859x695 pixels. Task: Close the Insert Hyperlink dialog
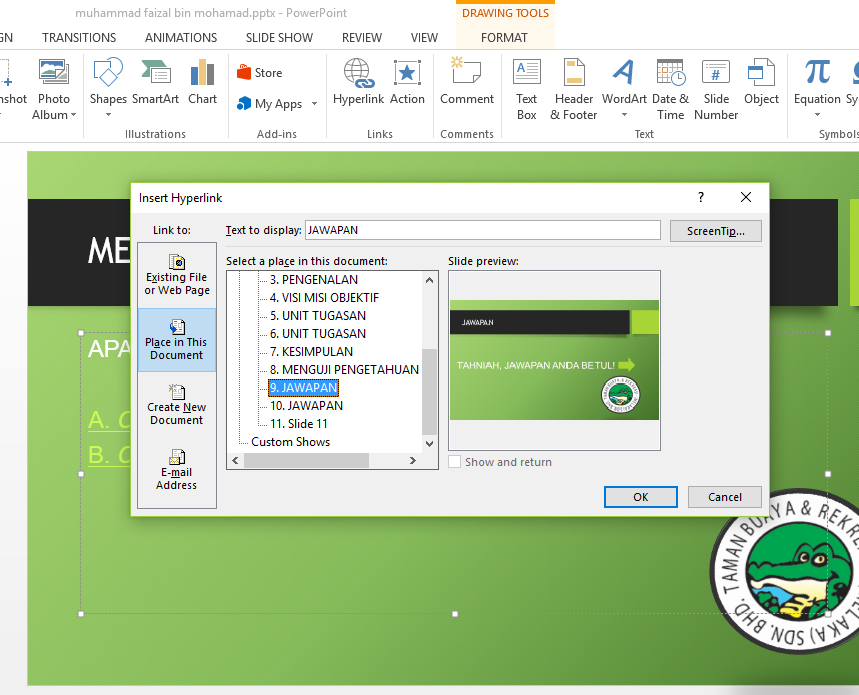point(746,197)
